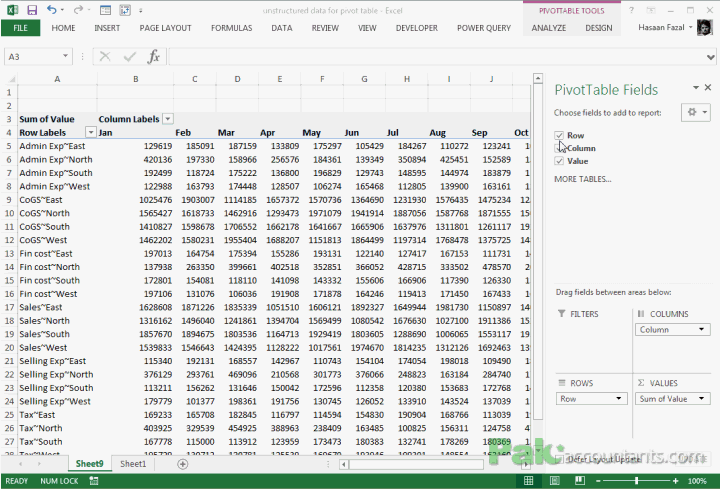
Task: Switch to the FORMULAS ribbon tab
Action: point(231,28)
